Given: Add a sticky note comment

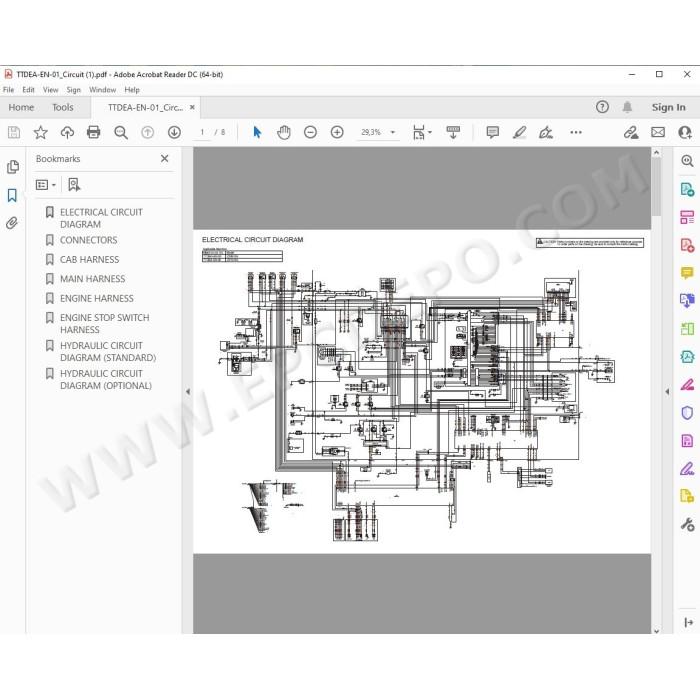Looking at the screenshot, I should coord(492,132).
